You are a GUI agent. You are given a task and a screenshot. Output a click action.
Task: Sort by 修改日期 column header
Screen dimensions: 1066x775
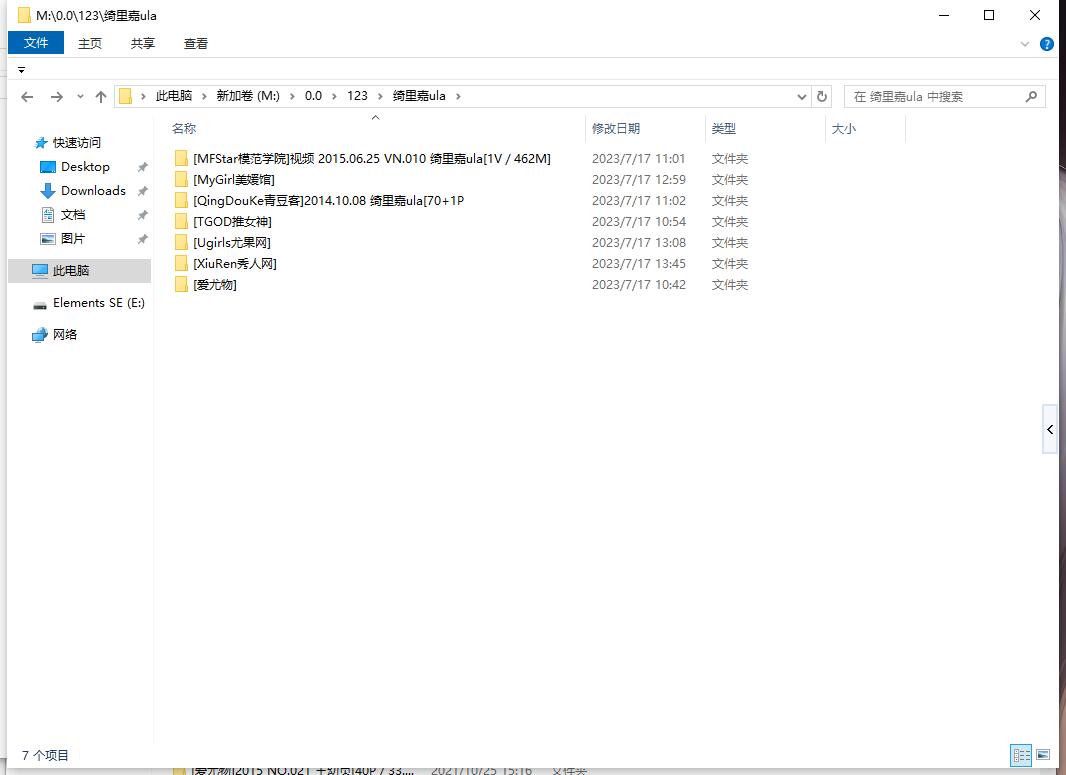pos(616,129)
